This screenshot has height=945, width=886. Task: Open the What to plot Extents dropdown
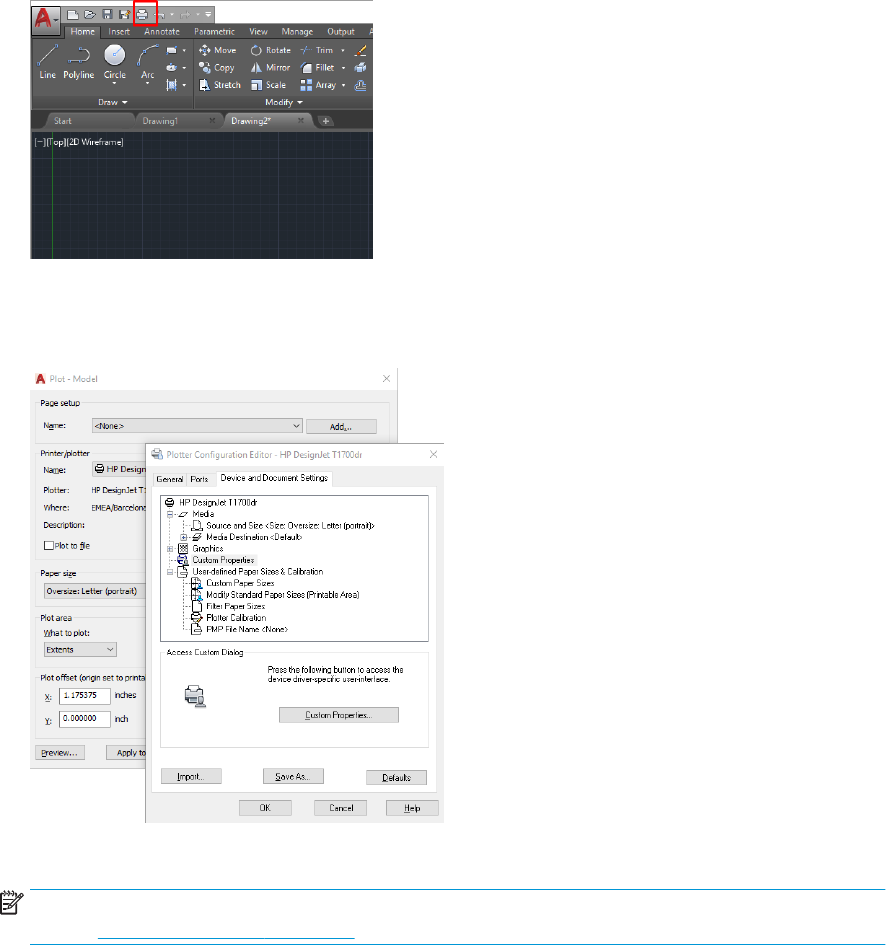(x=80, y=650)
